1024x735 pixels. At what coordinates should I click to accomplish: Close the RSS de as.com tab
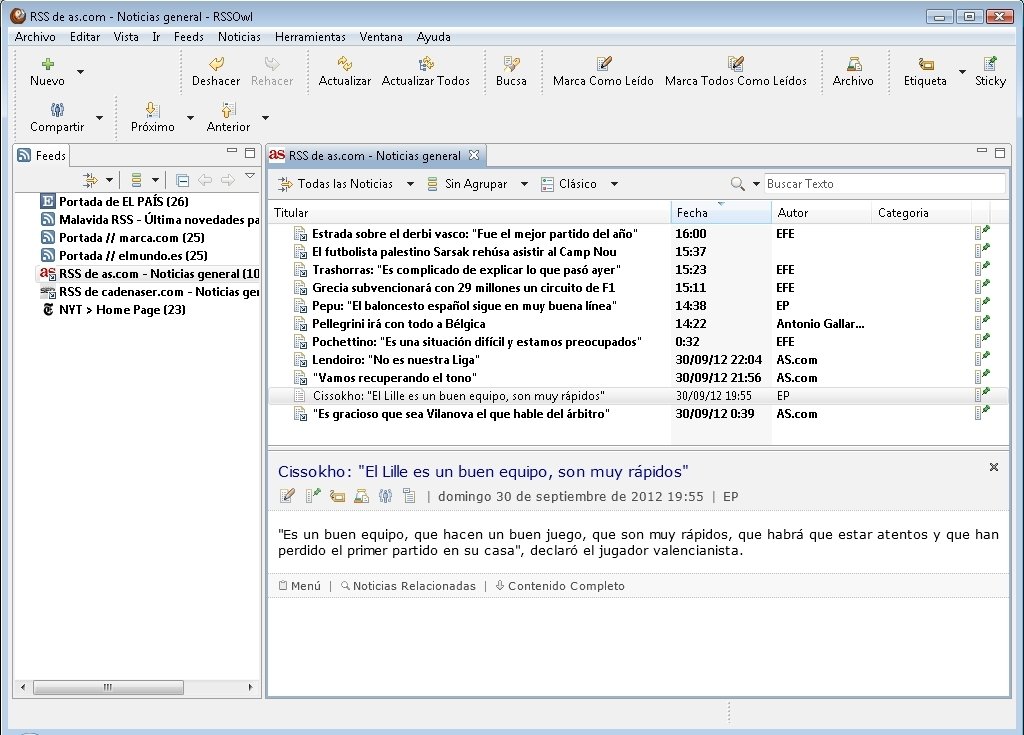(x=474, y=155)
